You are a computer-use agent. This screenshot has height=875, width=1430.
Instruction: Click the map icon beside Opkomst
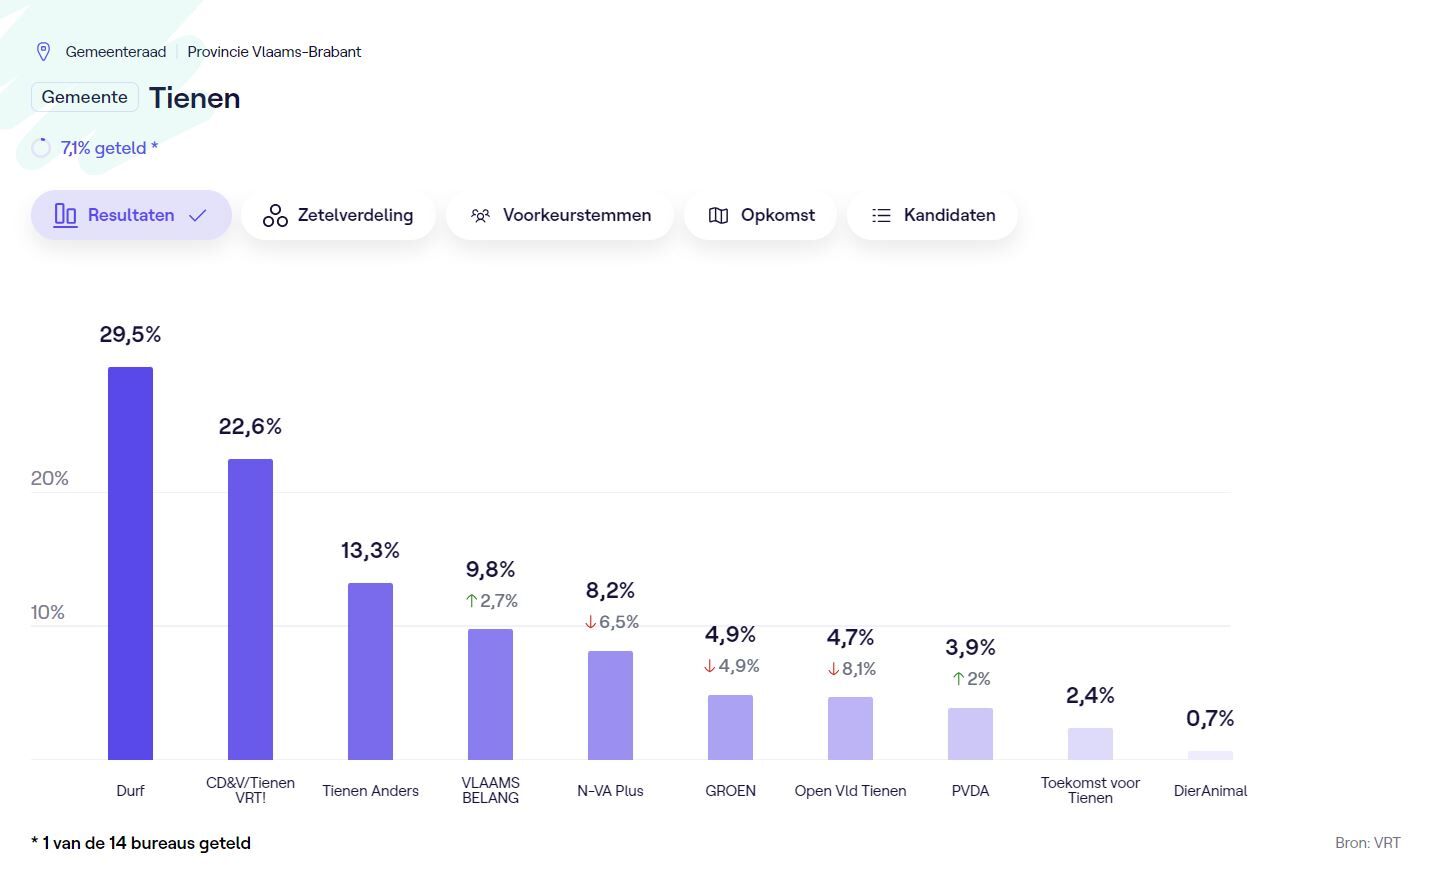click(x=718, y=216)
